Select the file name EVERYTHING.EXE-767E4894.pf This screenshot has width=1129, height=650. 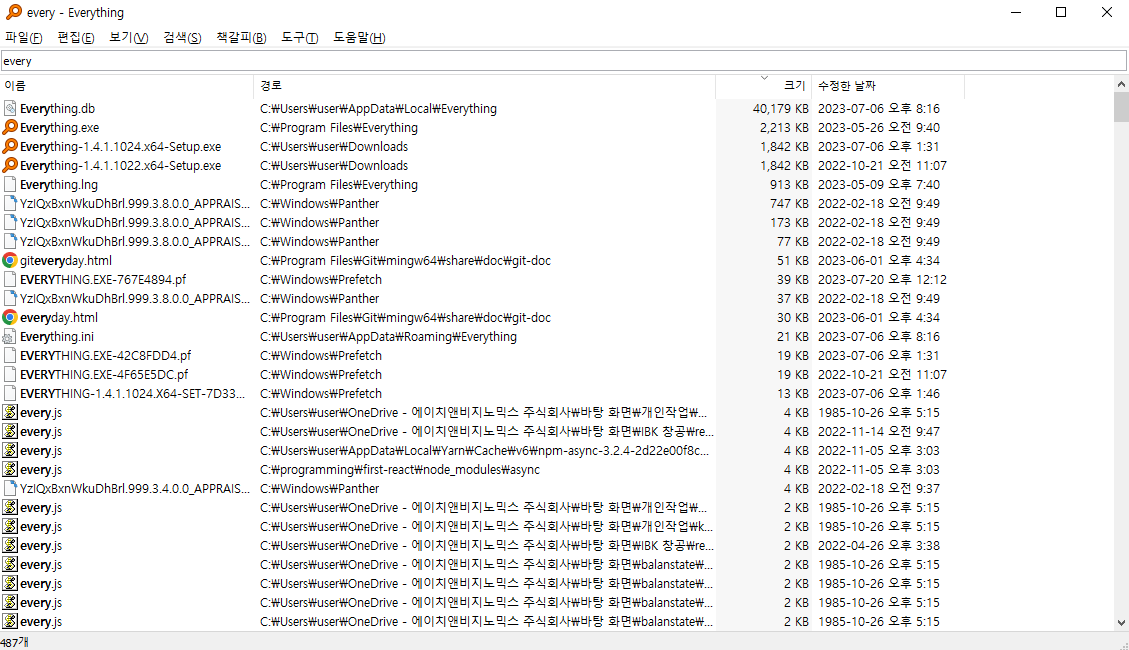tap(103, 279)
